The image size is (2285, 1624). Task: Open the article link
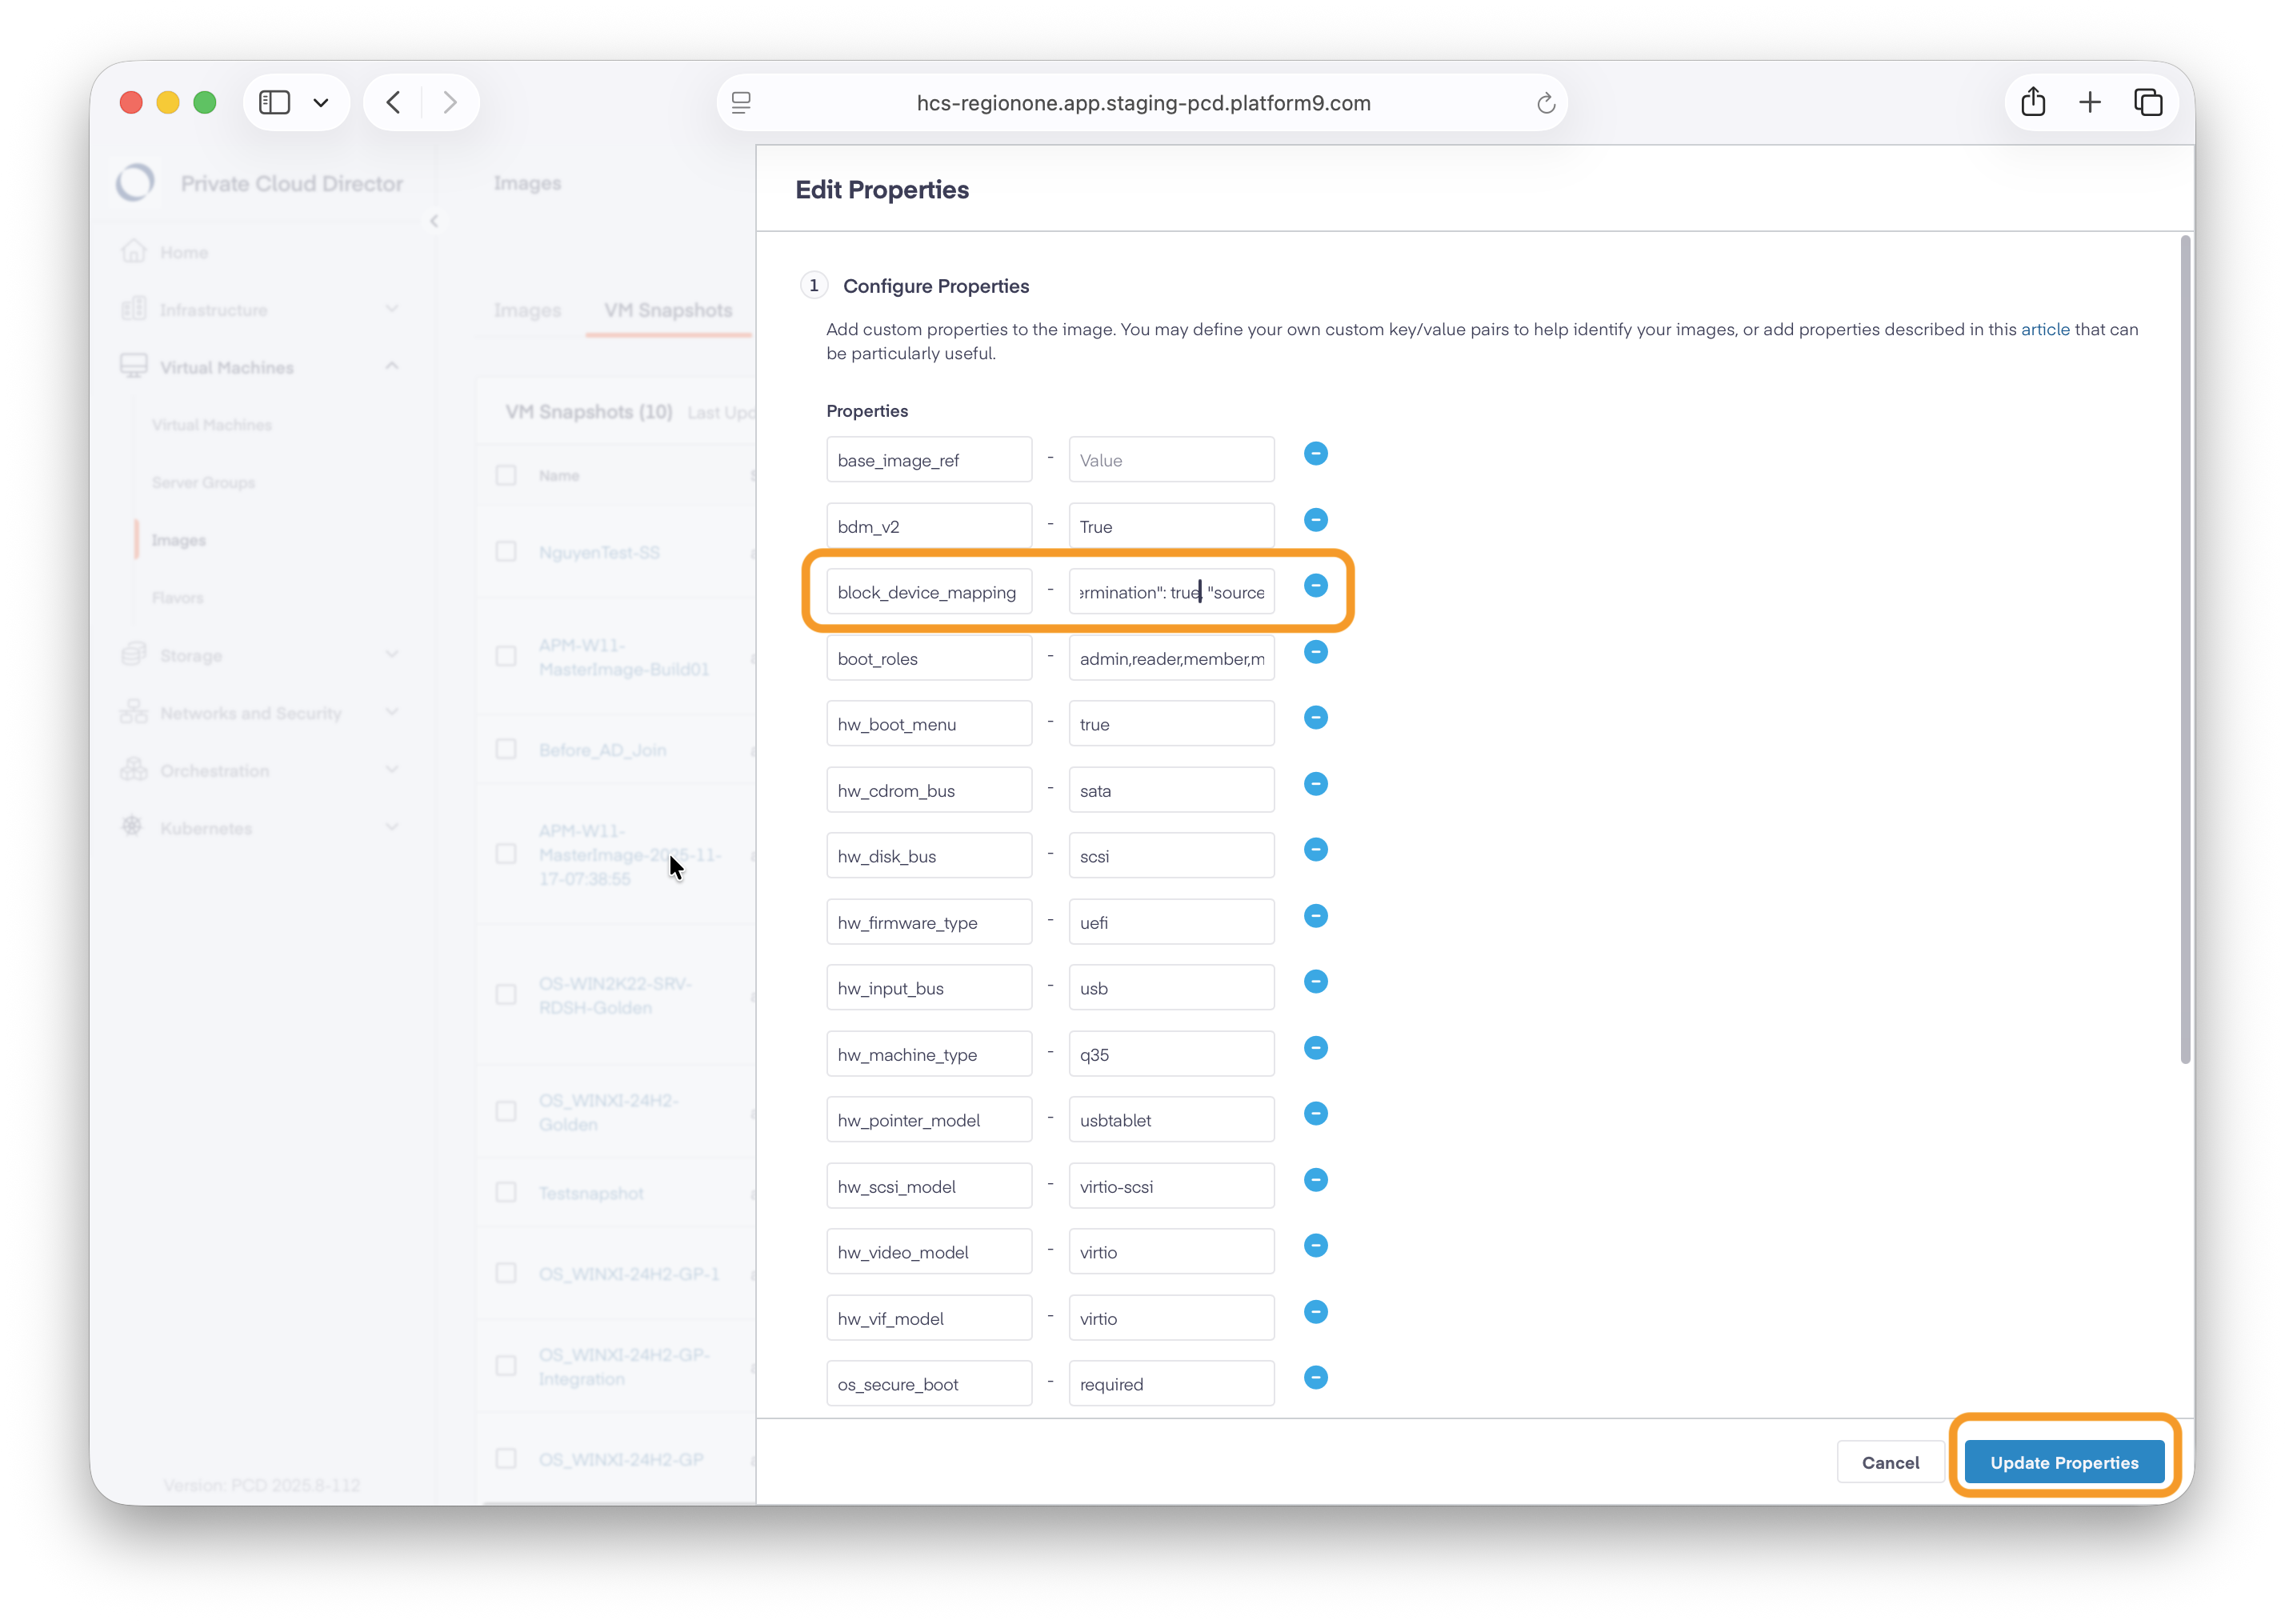(x=2044, y=329)
